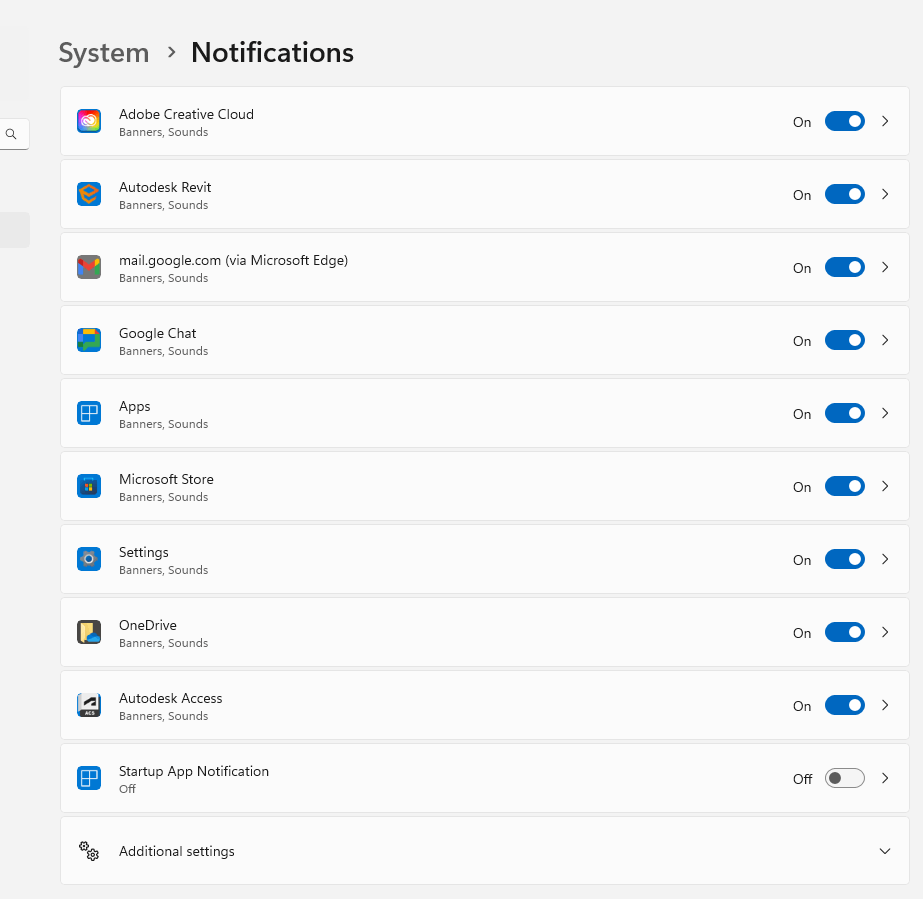Open Settings notification details chevron
The image size is (923, 899).
[885, 559]
